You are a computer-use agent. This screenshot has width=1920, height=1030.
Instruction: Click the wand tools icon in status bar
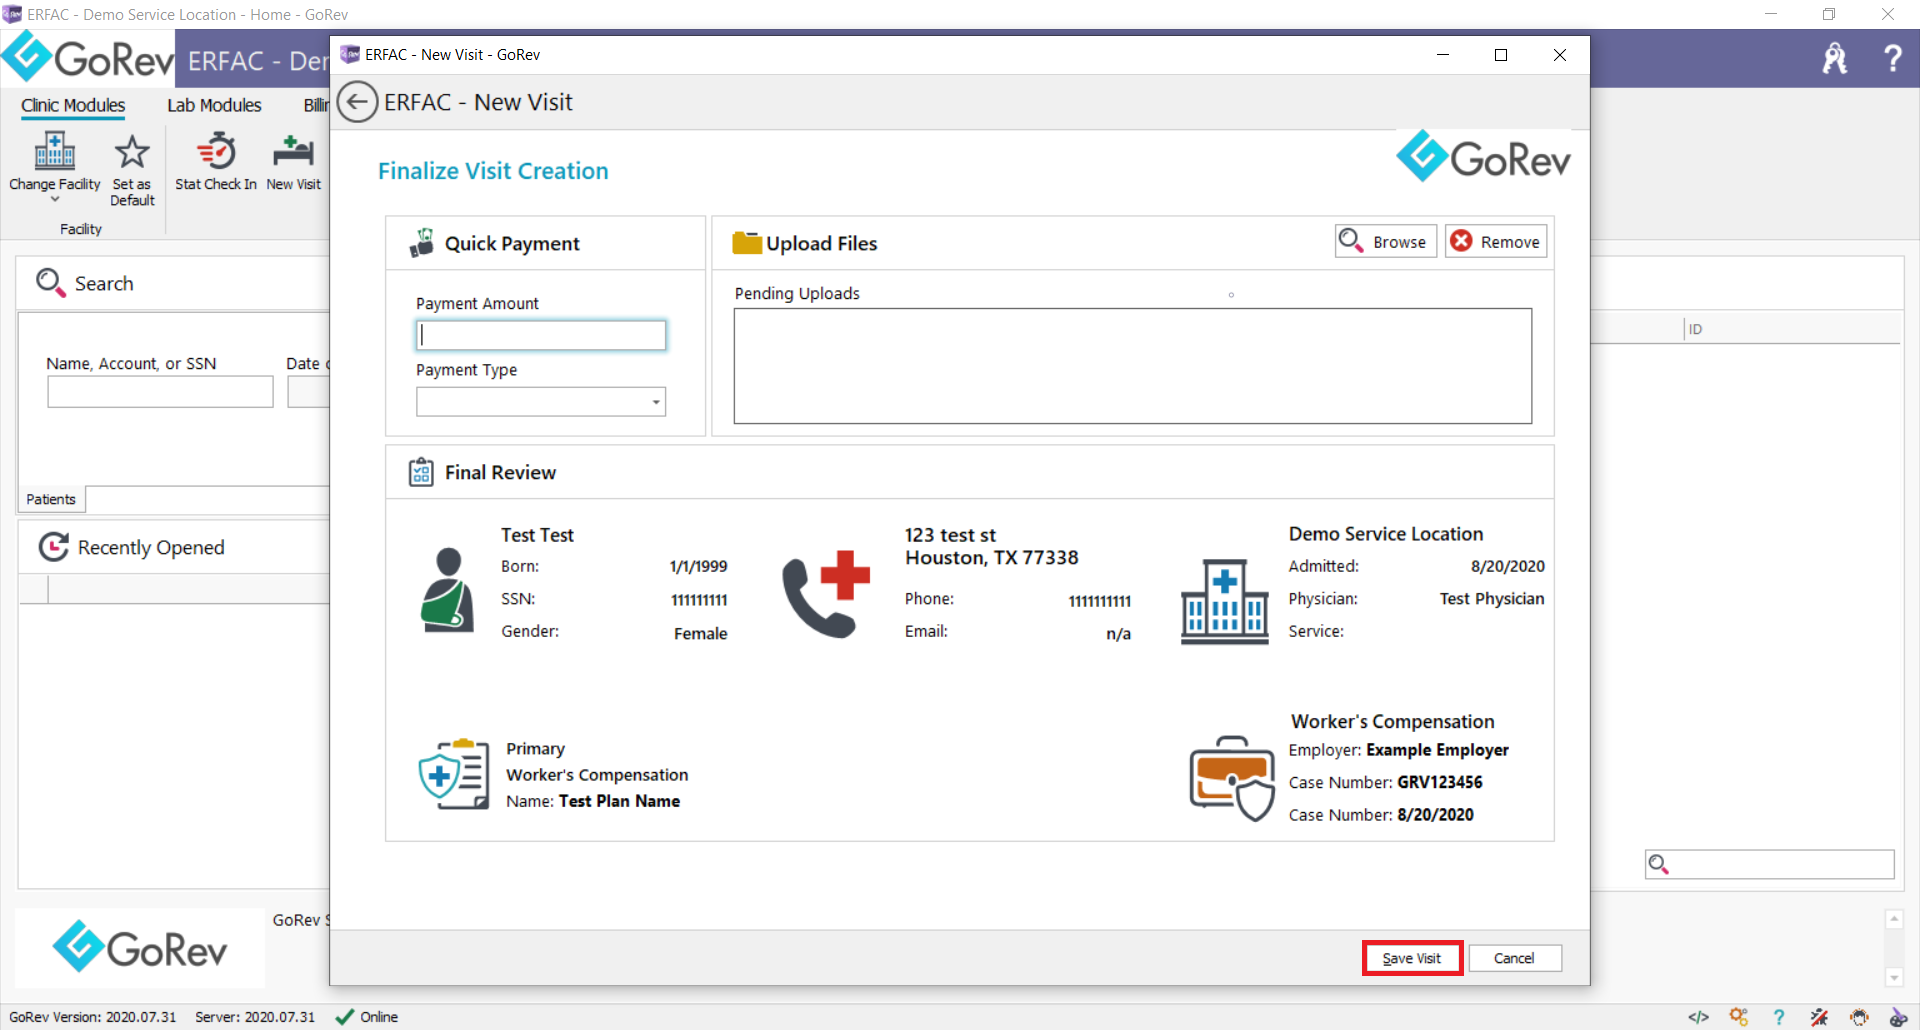1819,1017
